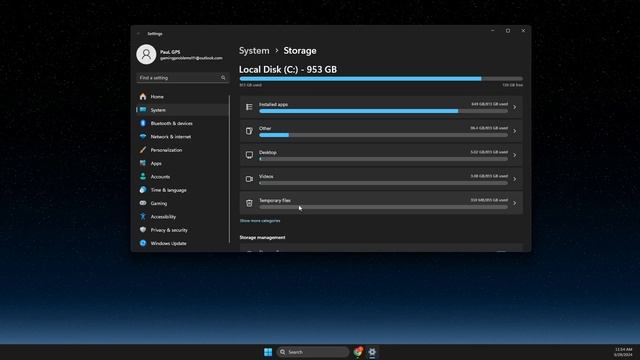This screenshot has height=360, width=640.
Task: Open the Installed apps storage icon
Action: tap(249, 107)
